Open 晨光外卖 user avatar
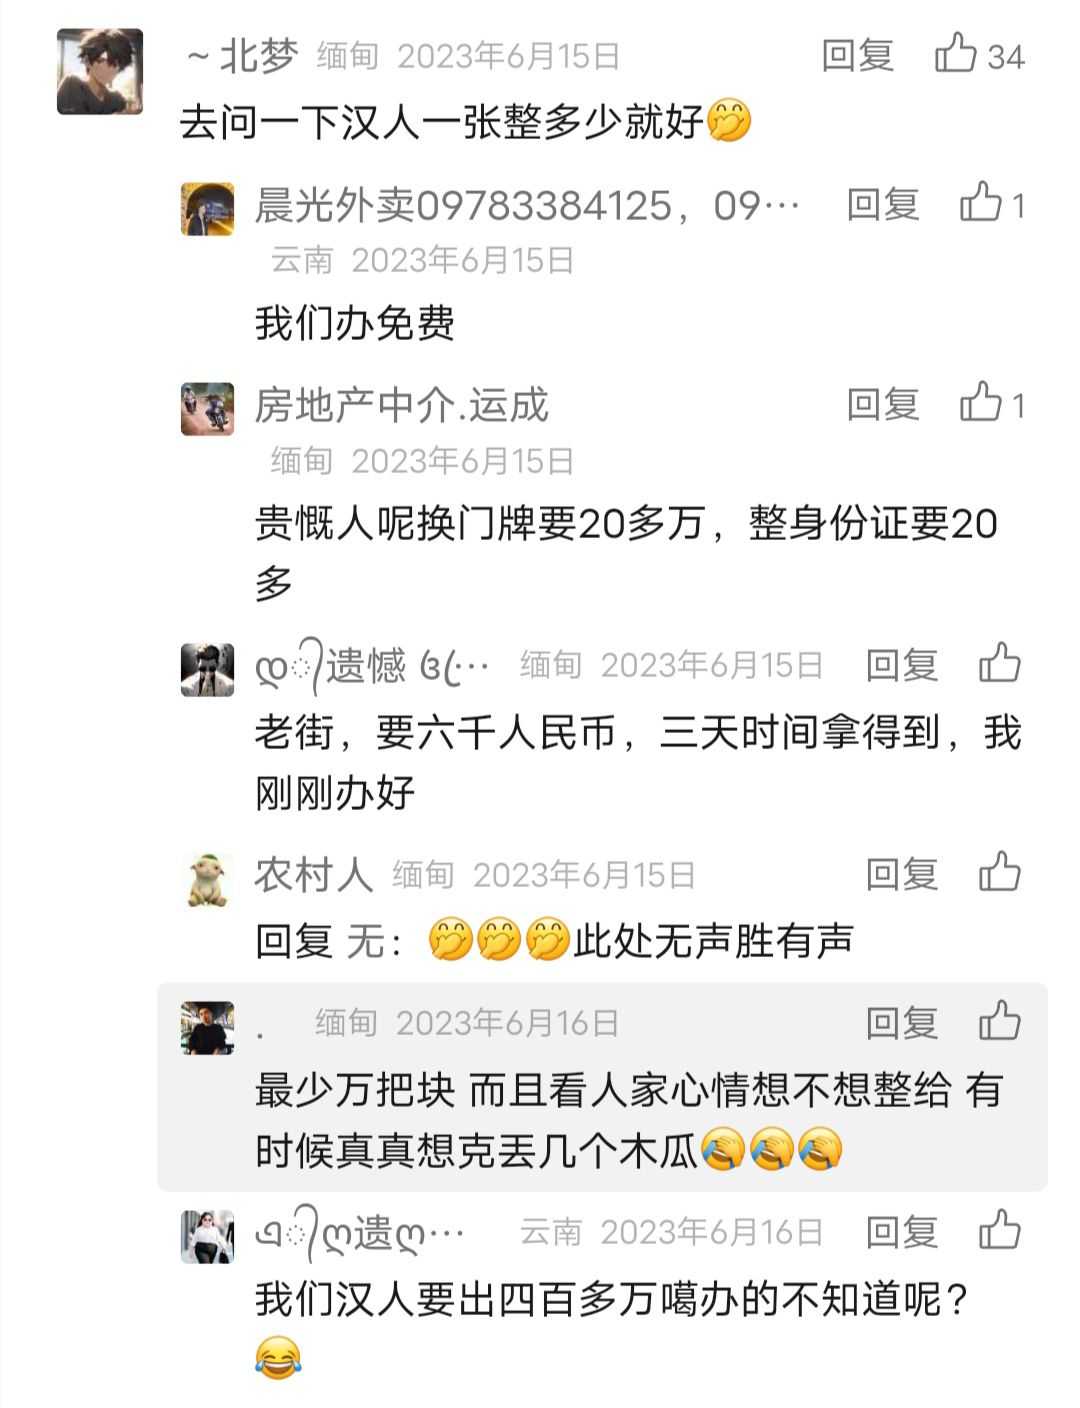This screenshot has width=1080, height=1408. click(x=207, y=208)
